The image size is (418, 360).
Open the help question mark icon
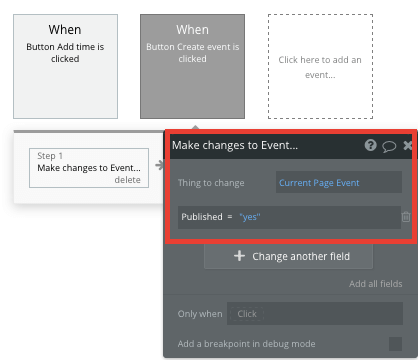pos(370,145)
